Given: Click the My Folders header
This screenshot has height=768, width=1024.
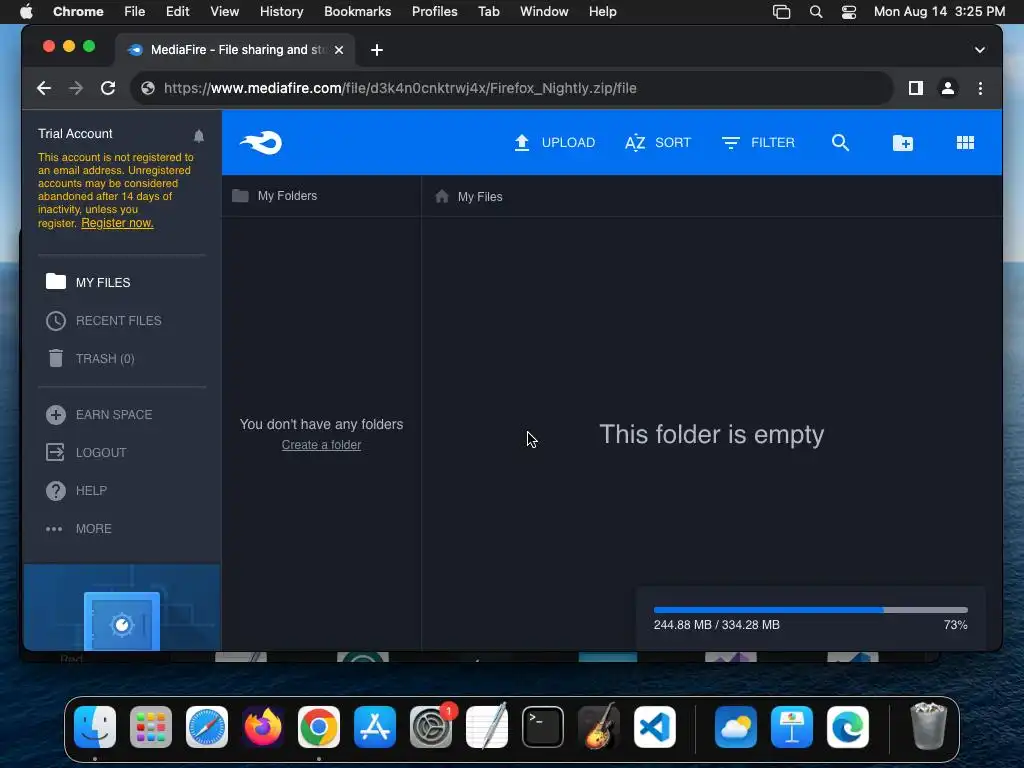Looking at the screenshot, I should tap(274, 196).
